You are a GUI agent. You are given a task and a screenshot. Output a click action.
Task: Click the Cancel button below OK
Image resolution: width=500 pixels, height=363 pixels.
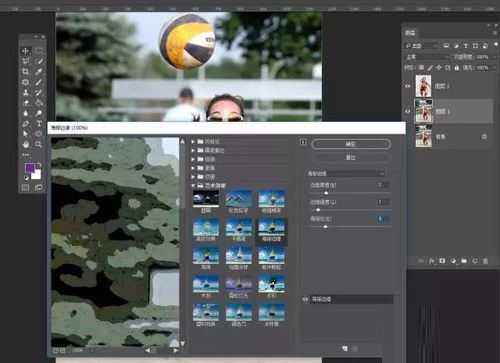click(351, 157)
